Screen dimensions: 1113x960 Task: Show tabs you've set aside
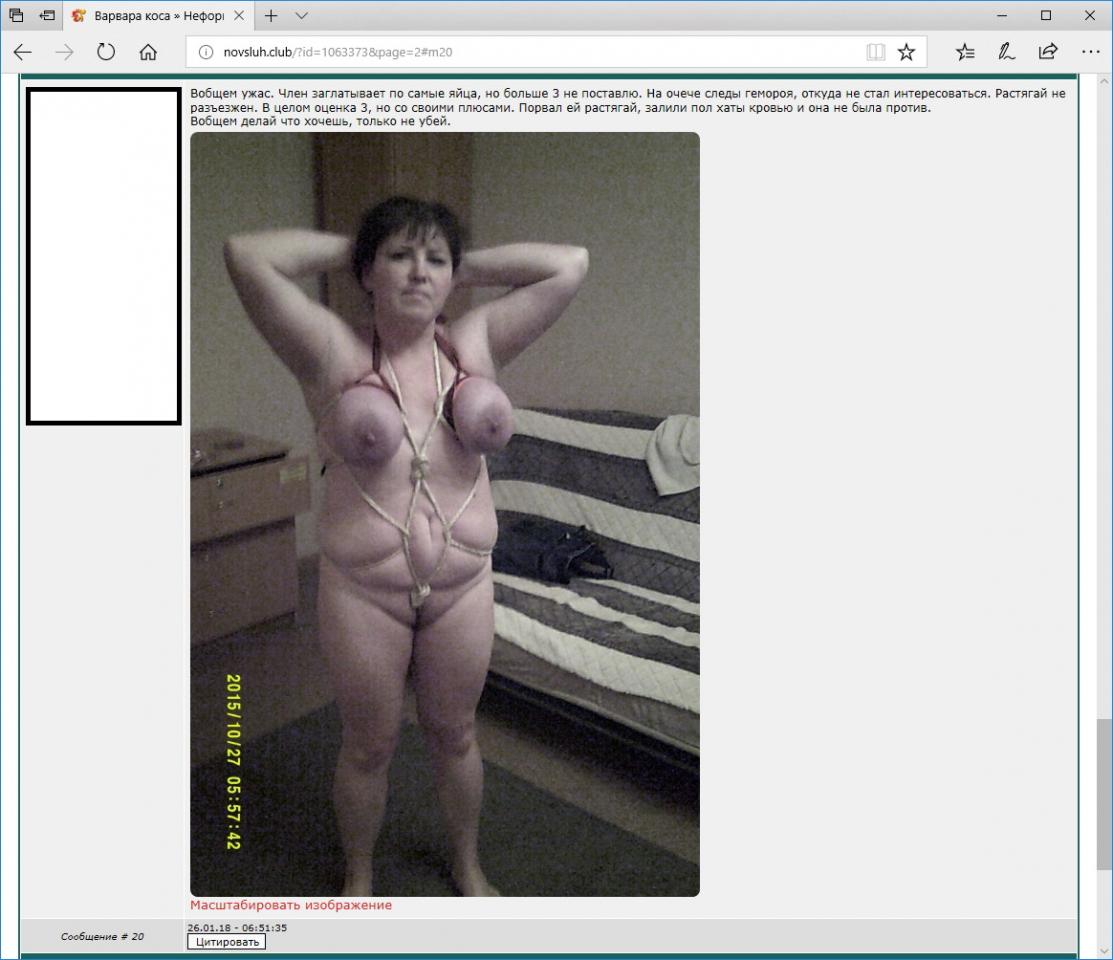click(x=16, y=16)
